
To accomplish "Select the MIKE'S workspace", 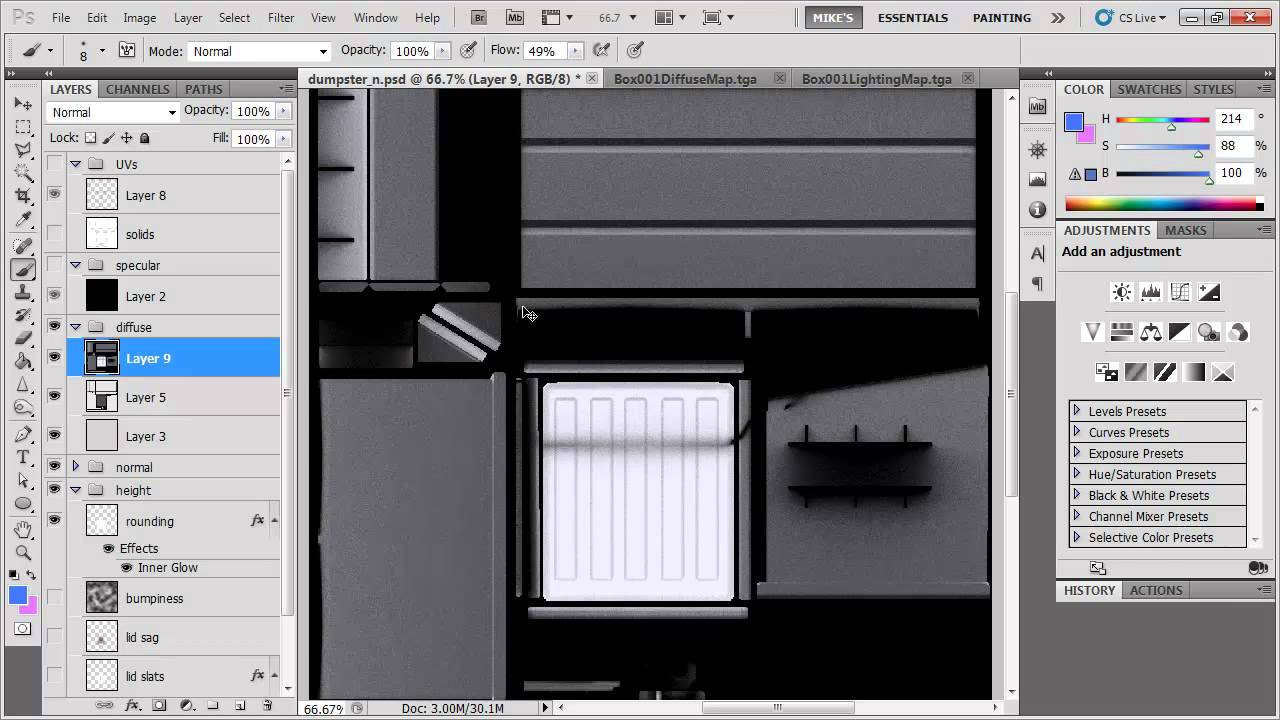I will 833,18.
